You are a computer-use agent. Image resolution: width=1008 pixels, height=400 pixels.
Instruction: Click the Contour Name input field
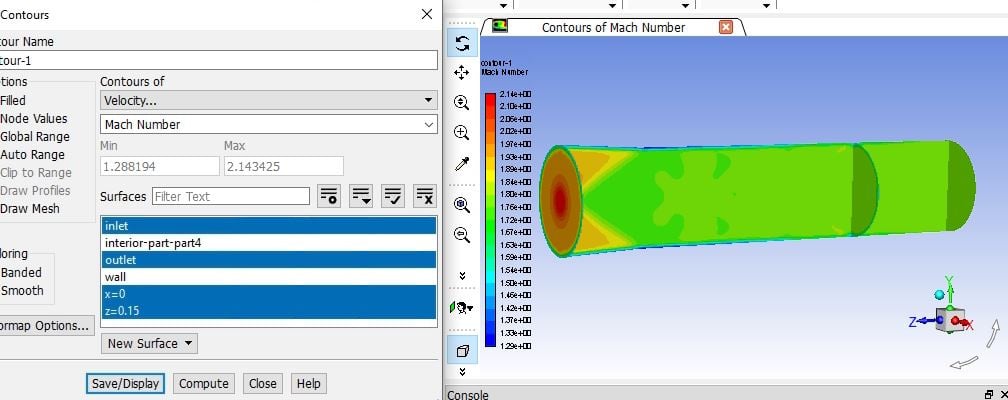coord(219,60)
